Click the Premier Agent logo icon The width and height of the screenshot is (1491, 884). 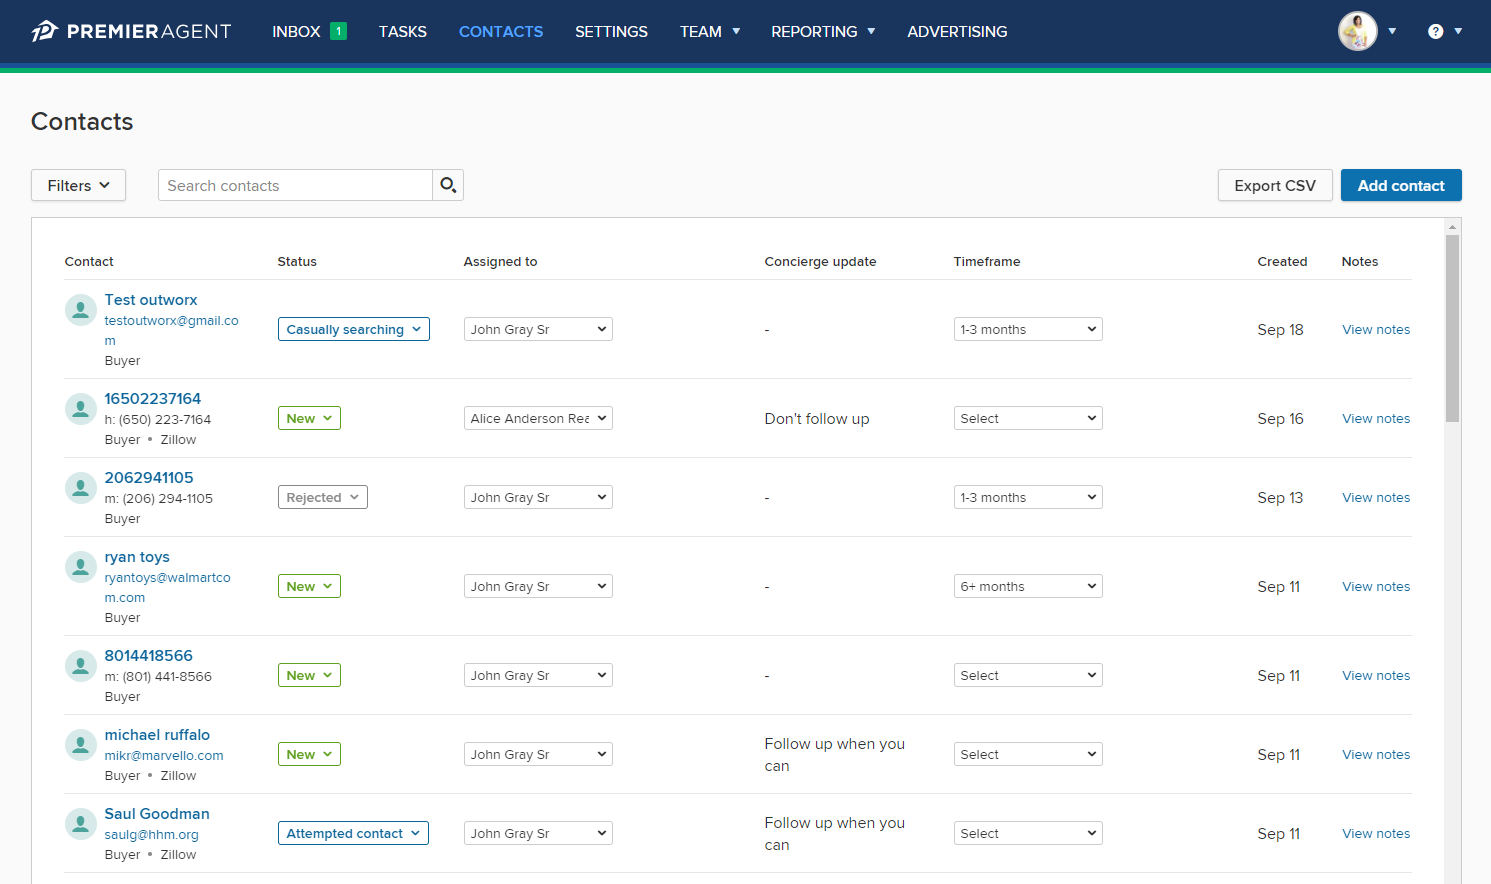(x=45, y=32)
